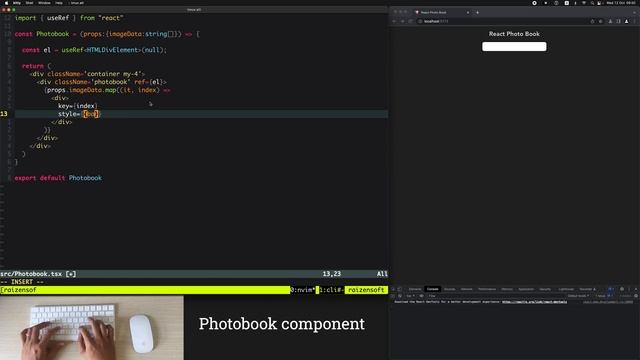Click the React Photo Book heading

(514, 34)
